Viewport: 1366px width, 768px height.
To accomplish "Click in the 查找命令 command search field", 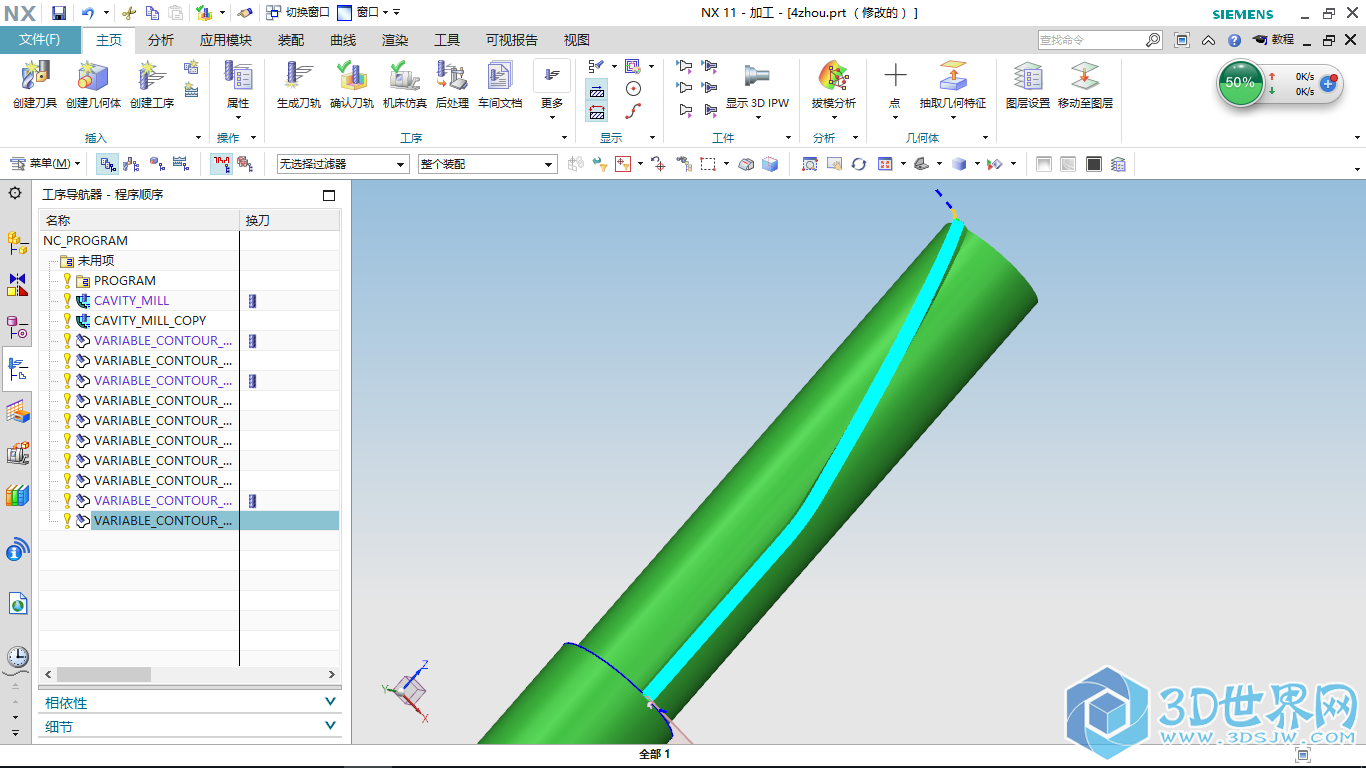I will pyautogui.click(x=1092, y=40).
